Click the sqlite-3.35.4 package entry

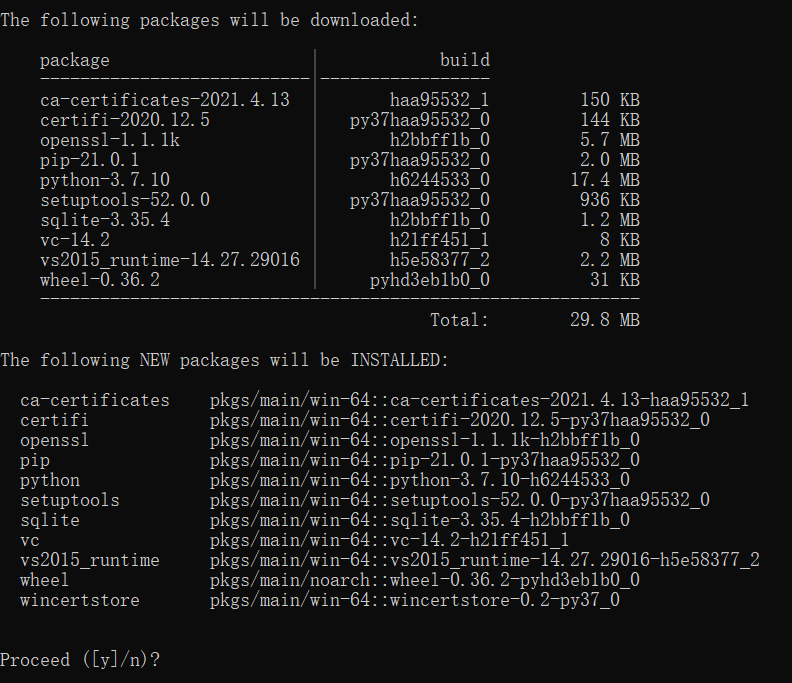(x=105, y=220)
